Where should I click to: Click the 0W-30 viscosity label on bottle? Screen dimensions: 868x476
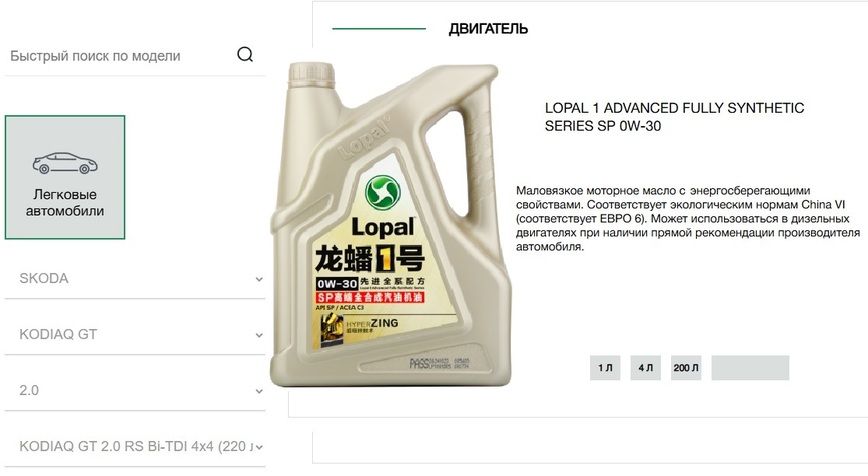(x=337, y=284)
